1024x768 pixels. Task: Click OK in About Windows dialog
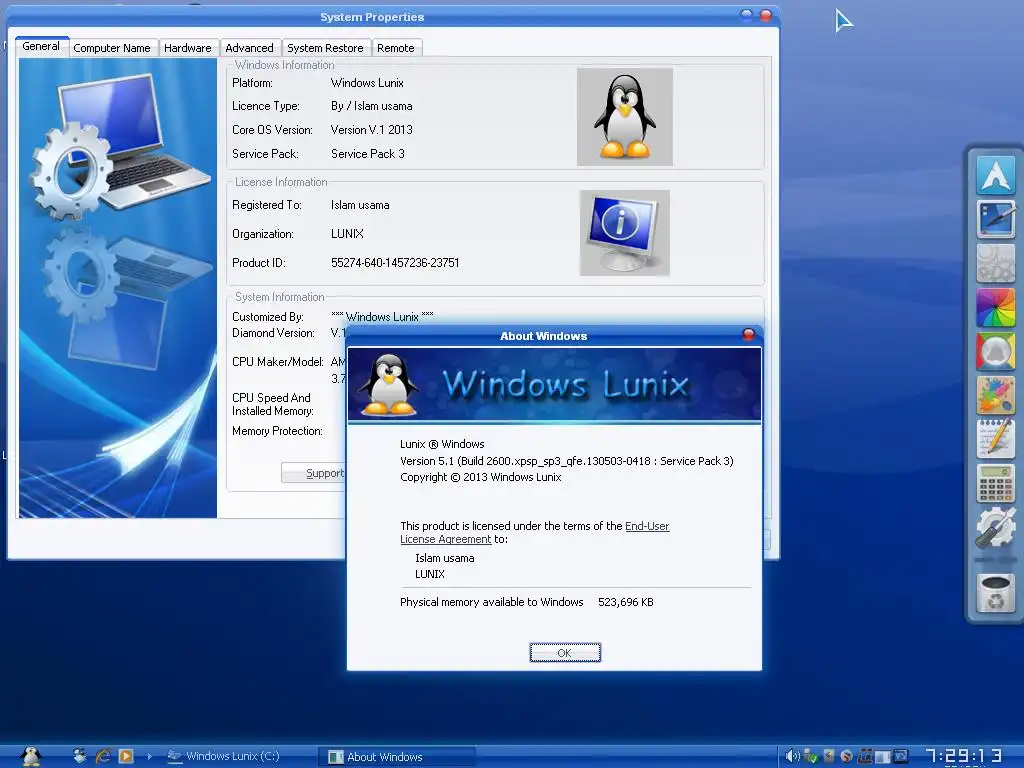[x=565, y=652]
